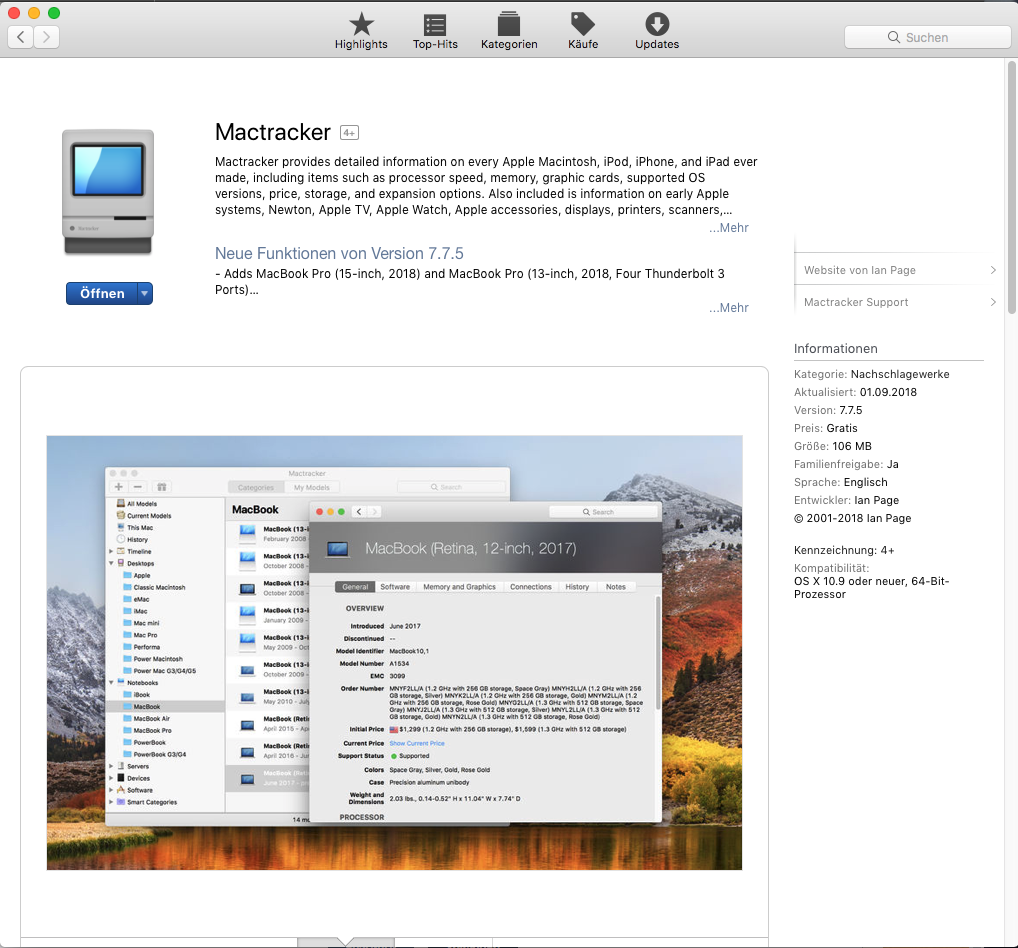The height and width of the screenshot is (948, 1018).
Task: Click the Neue Funktionen von Version 7.7.5 heading
Action: coord(339,253)
